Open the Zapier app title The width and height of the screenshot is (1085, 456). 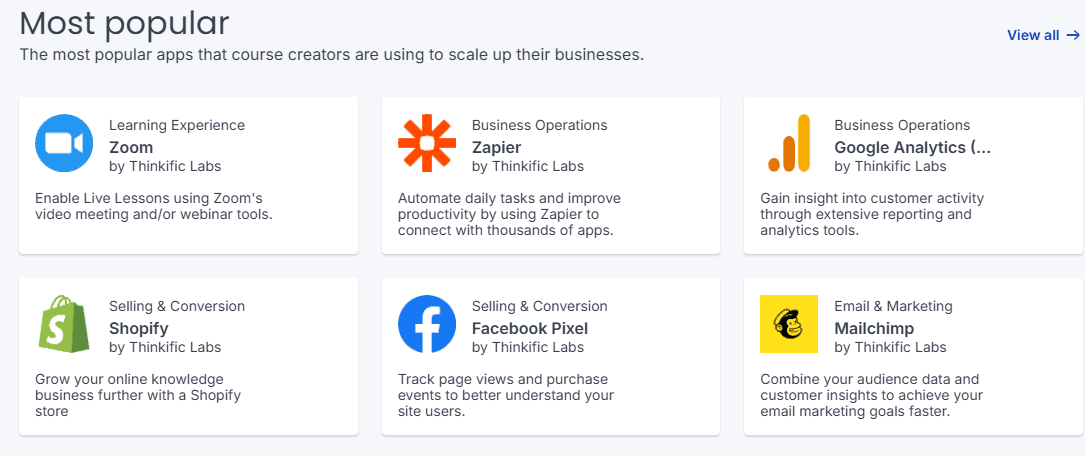[496, 147]
